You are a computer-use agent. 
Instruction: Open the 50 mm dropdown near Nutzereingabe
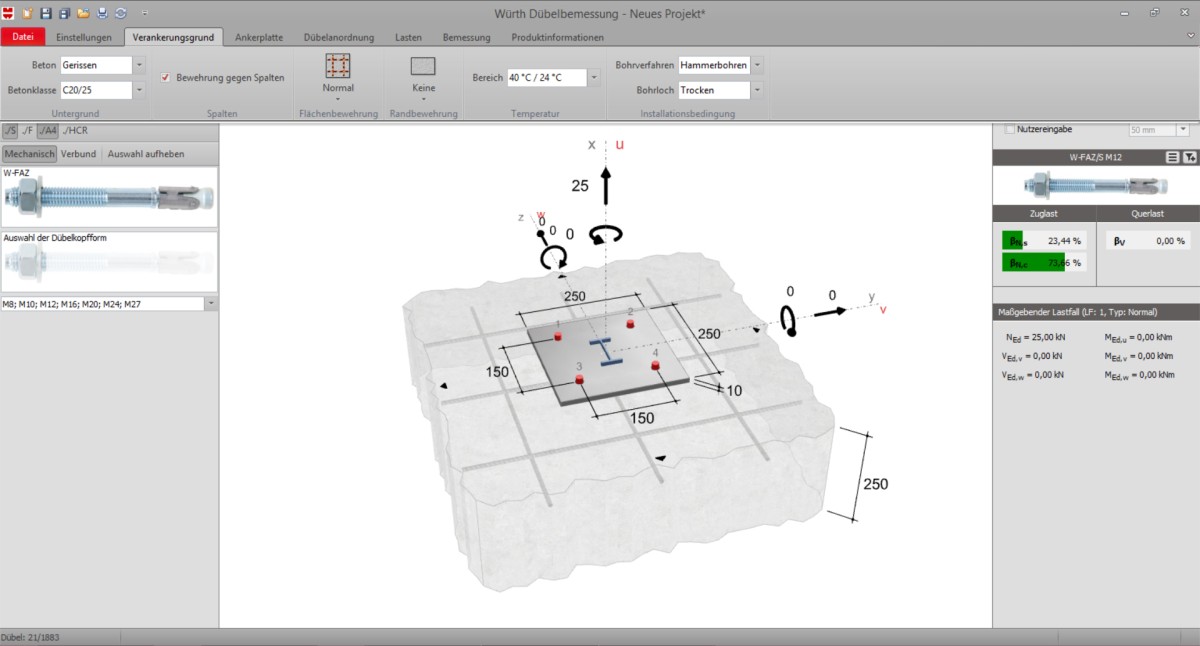point(1183,130)
